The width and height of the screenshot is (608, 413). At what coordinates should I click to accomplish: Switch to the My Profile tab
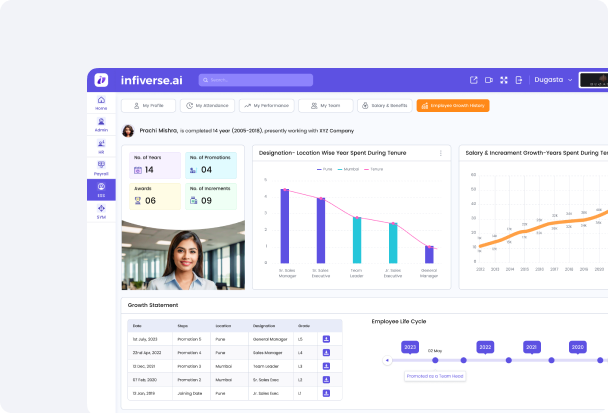(x=149, y=105)
